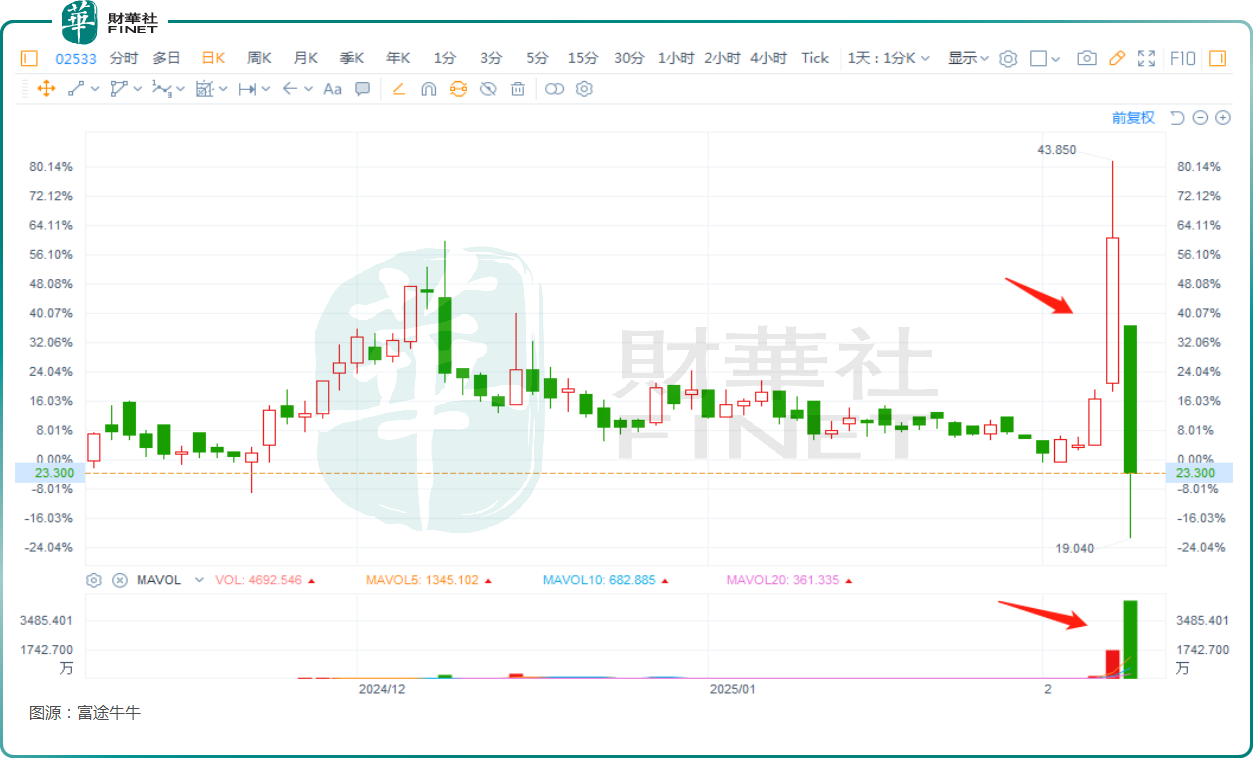Click the 前复权 adjustment link

(1133, 118)
